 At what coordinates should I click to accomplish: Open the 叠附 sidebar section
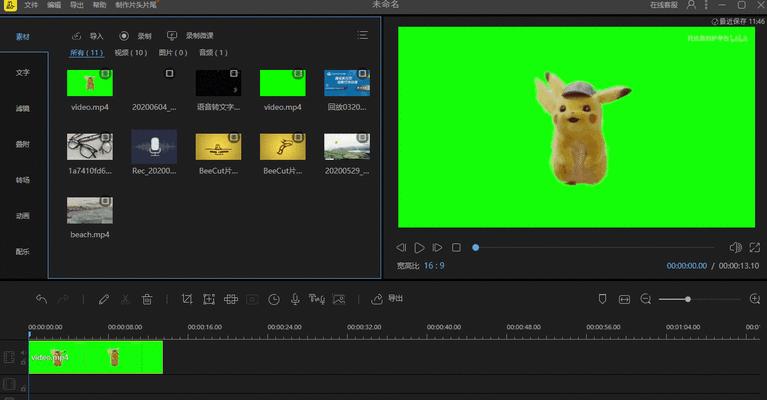(x=23, y=144)
